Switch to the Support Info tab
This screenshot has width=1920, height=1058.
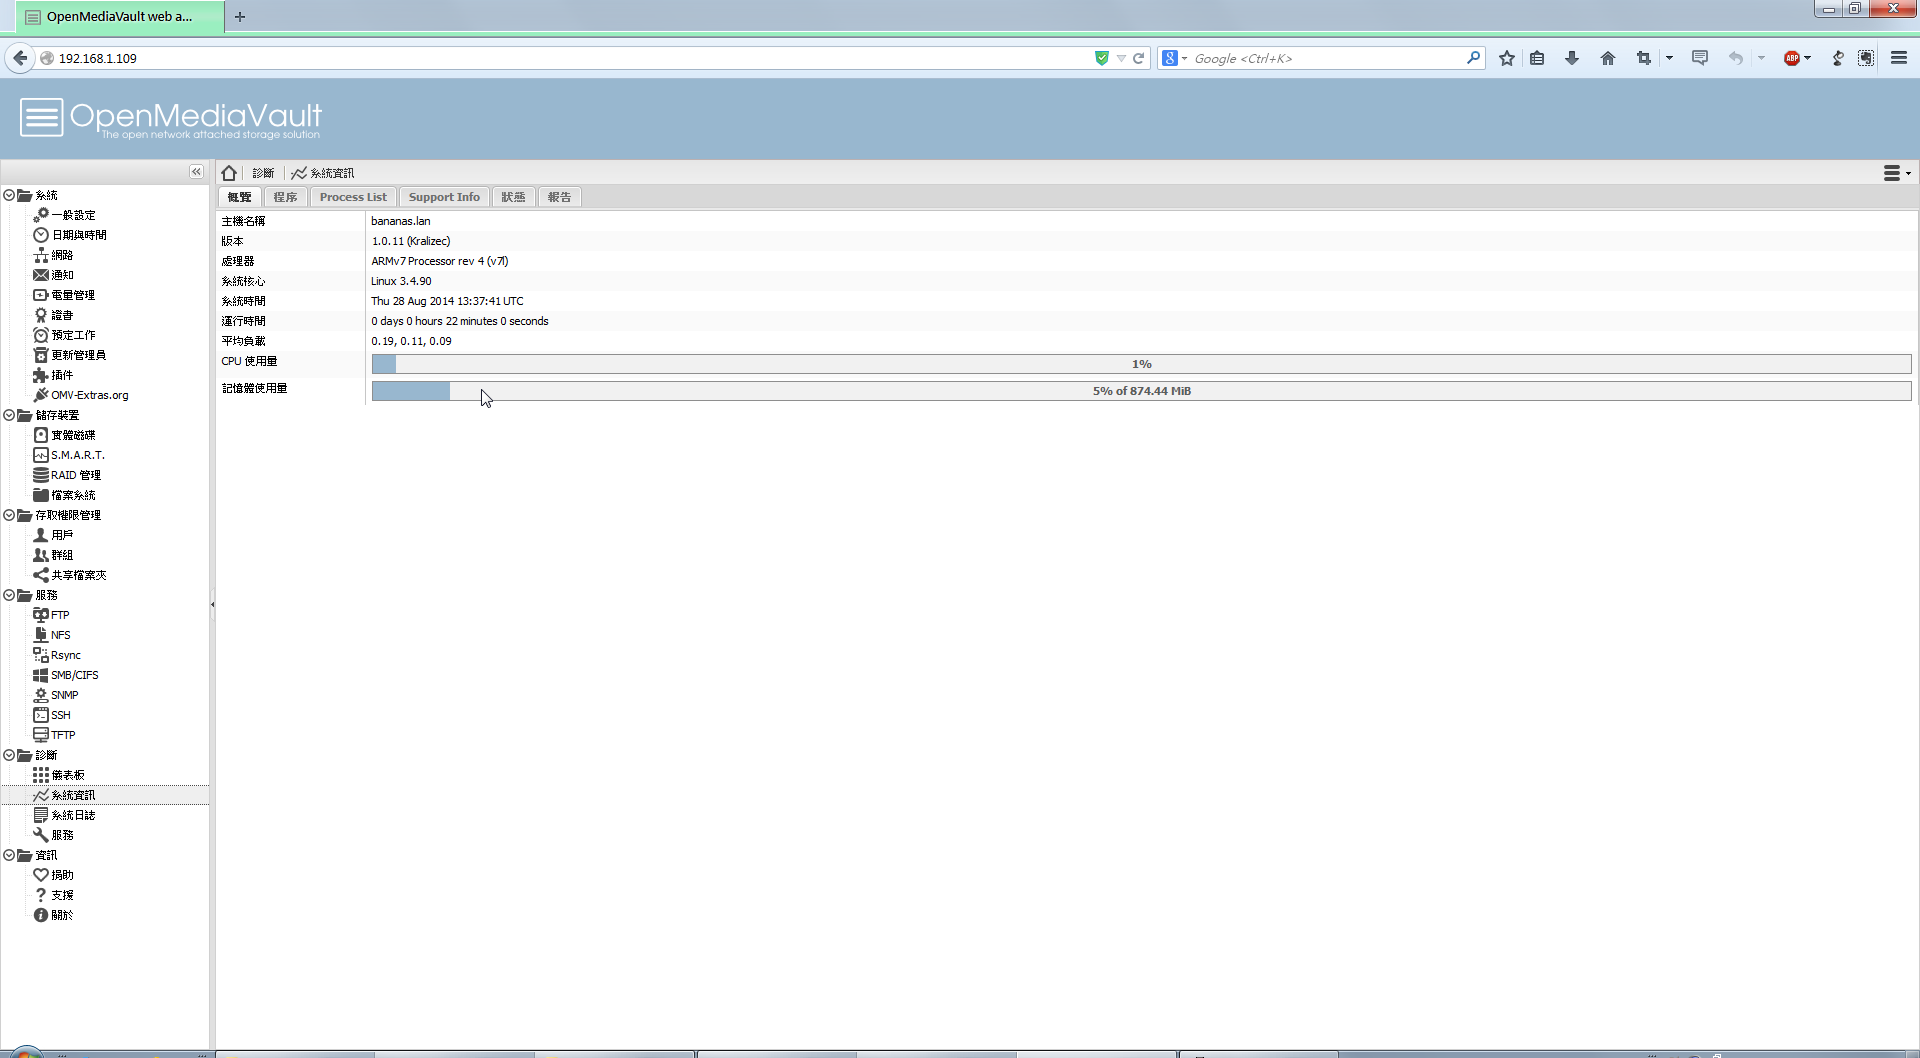pos(444,197)
